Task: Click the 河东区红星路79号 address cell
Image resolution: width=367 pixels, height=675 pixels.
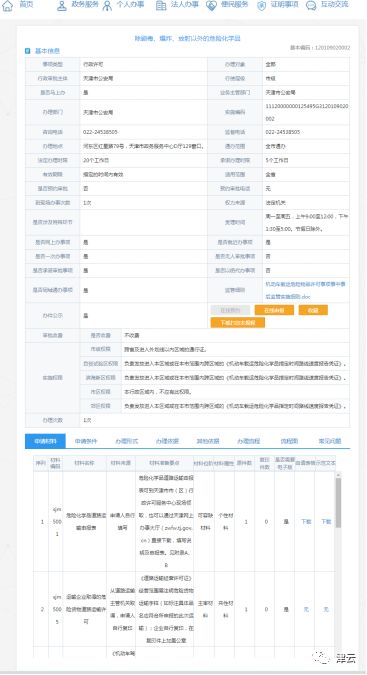Action: click(143, 146)
